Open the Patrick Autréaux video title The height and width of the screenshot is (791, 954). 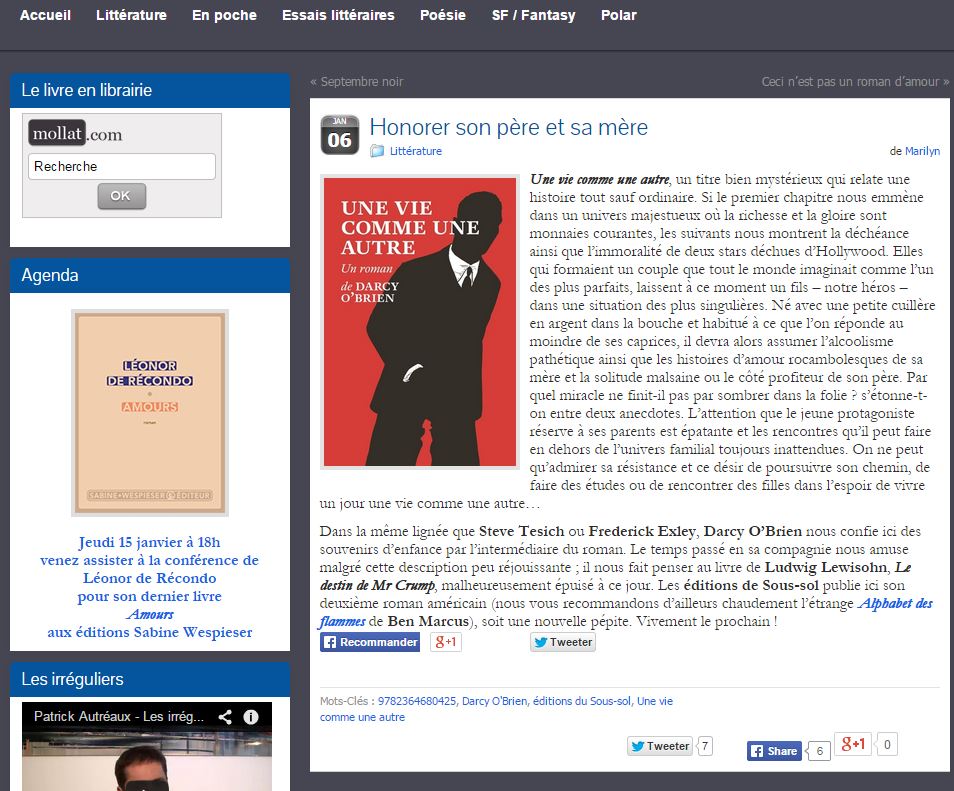coord(119,716)
